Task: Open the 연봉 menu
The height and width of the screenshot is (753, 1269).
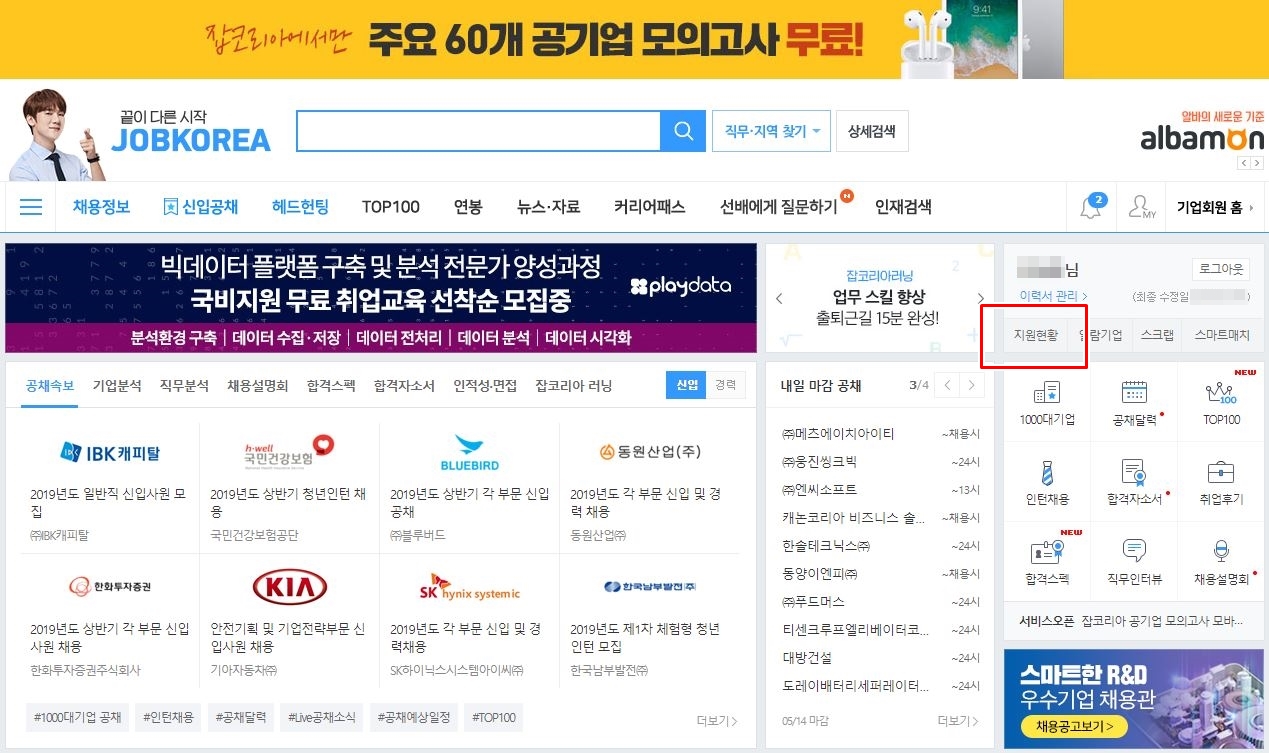Action: [468, 207]
